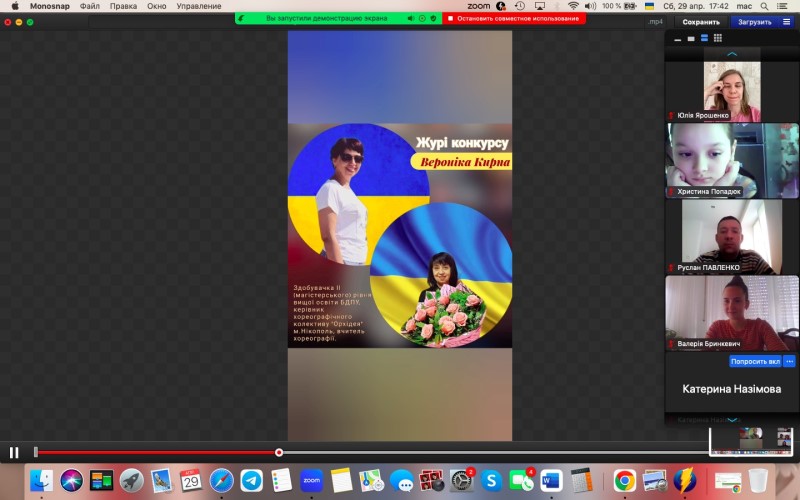Open Google Chrome from the dock
Screen dimensions: 800x500
pos(624,481)
